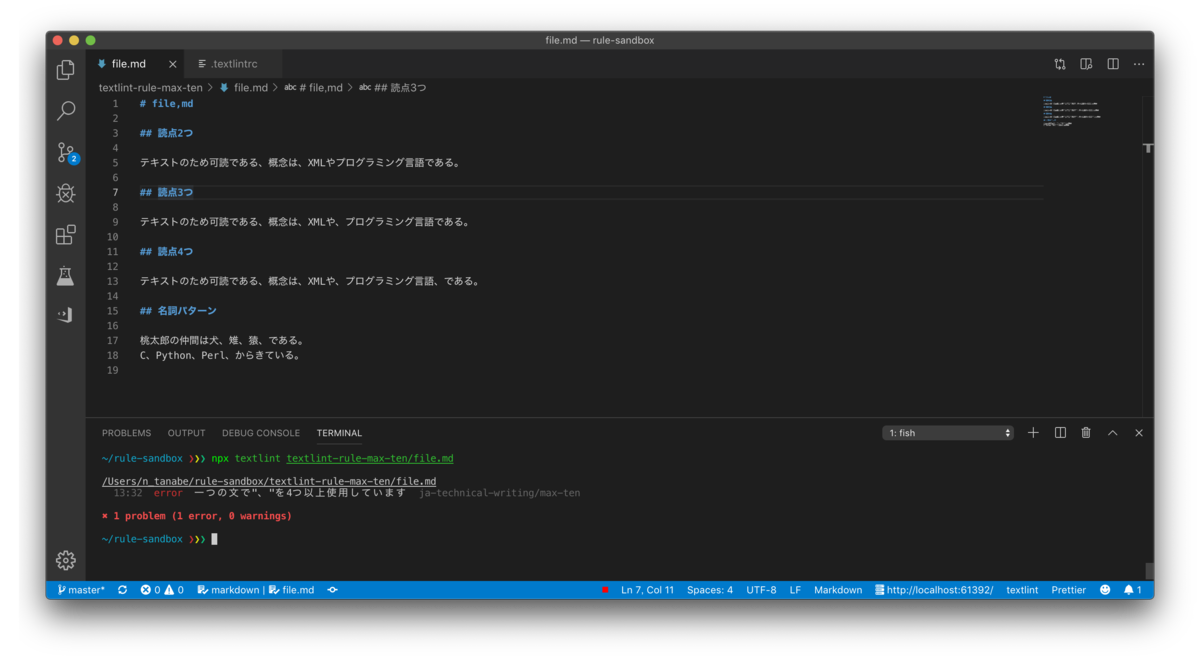Click the master* branch in status bar
The width and height of the screenshot is (1200, 660).
80,590
